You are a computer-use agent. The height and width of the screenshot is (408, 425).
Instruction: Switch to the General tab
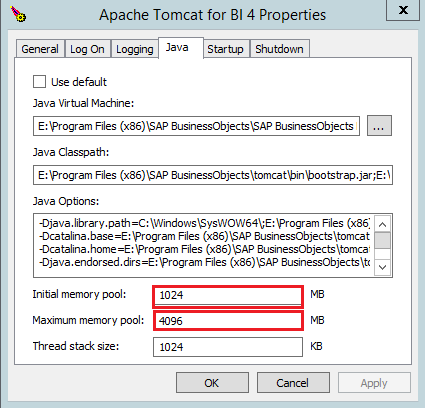tap(40, 49)
